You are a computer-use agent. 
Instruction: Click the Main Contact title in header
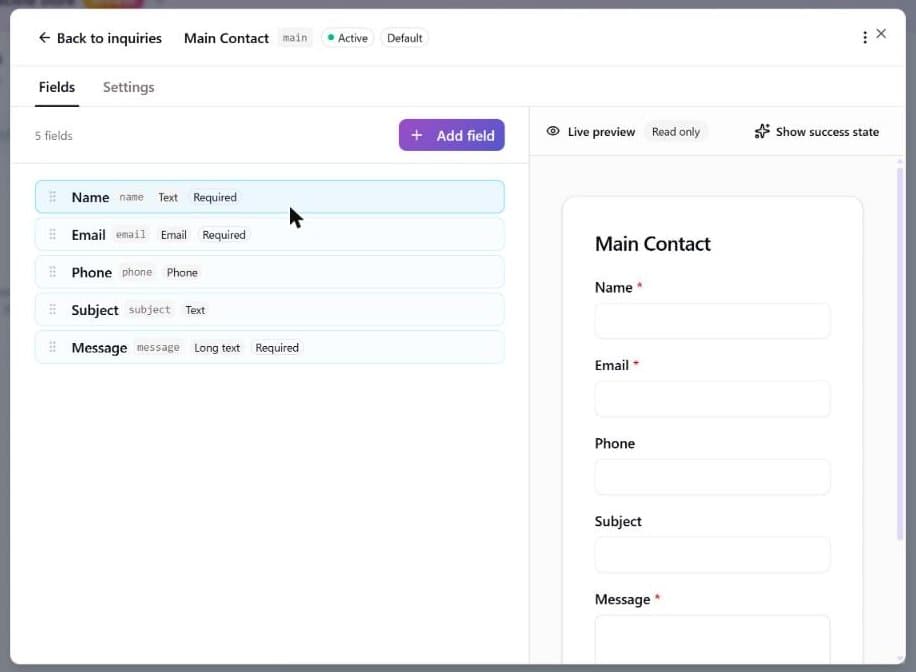point(226,38)
